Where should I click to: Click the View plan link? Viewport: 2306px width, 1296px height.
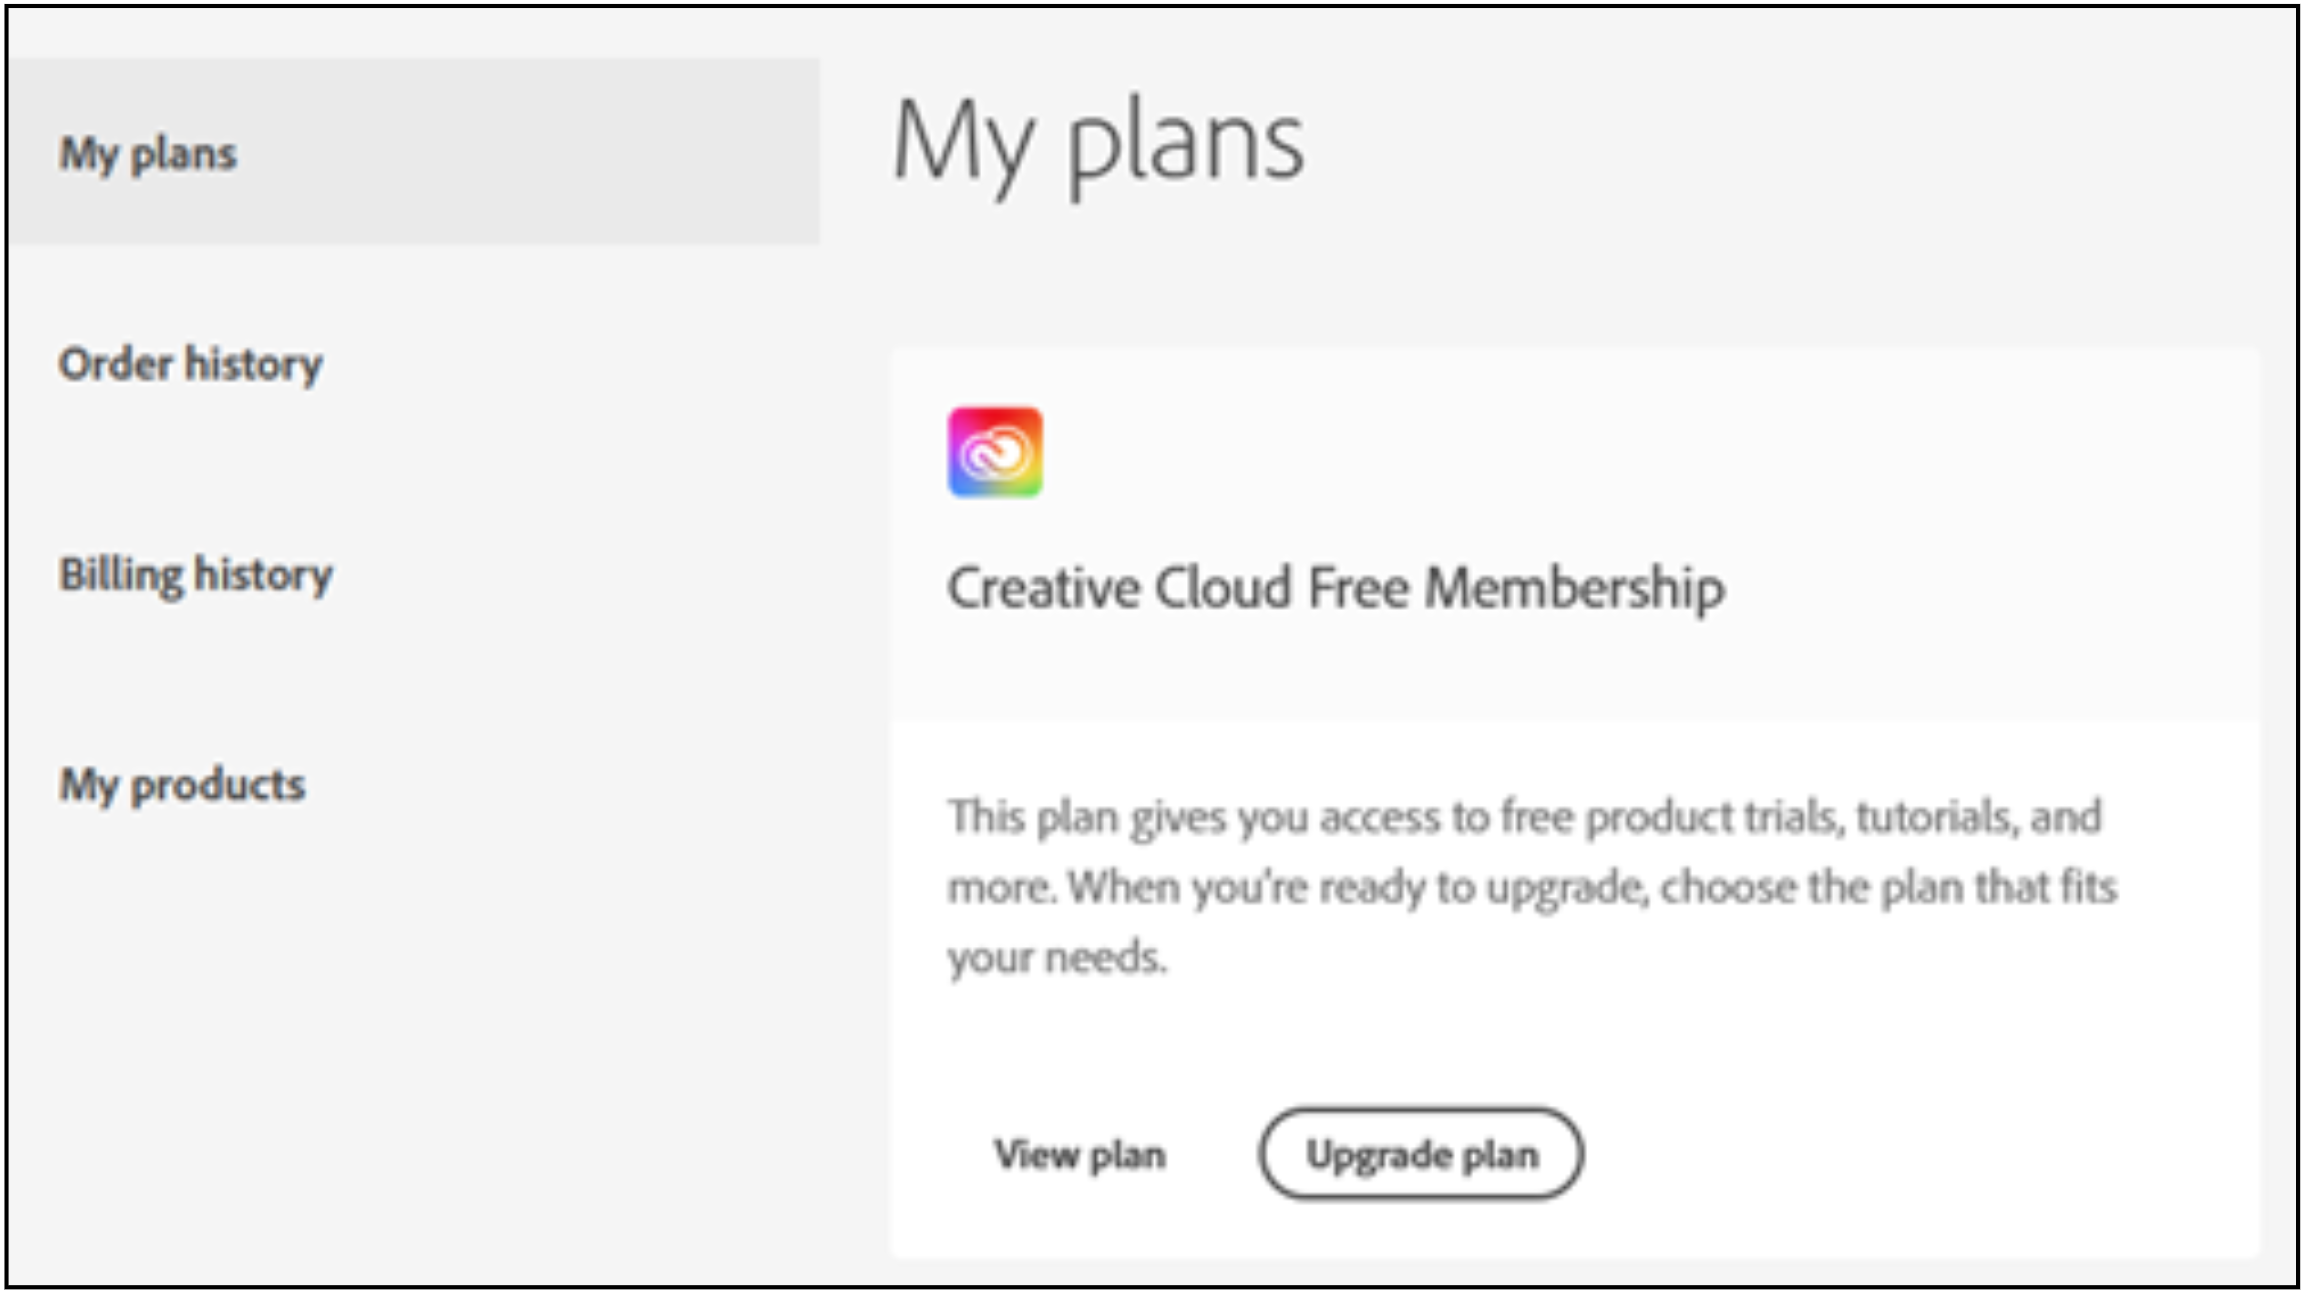coord(1080,1154)
